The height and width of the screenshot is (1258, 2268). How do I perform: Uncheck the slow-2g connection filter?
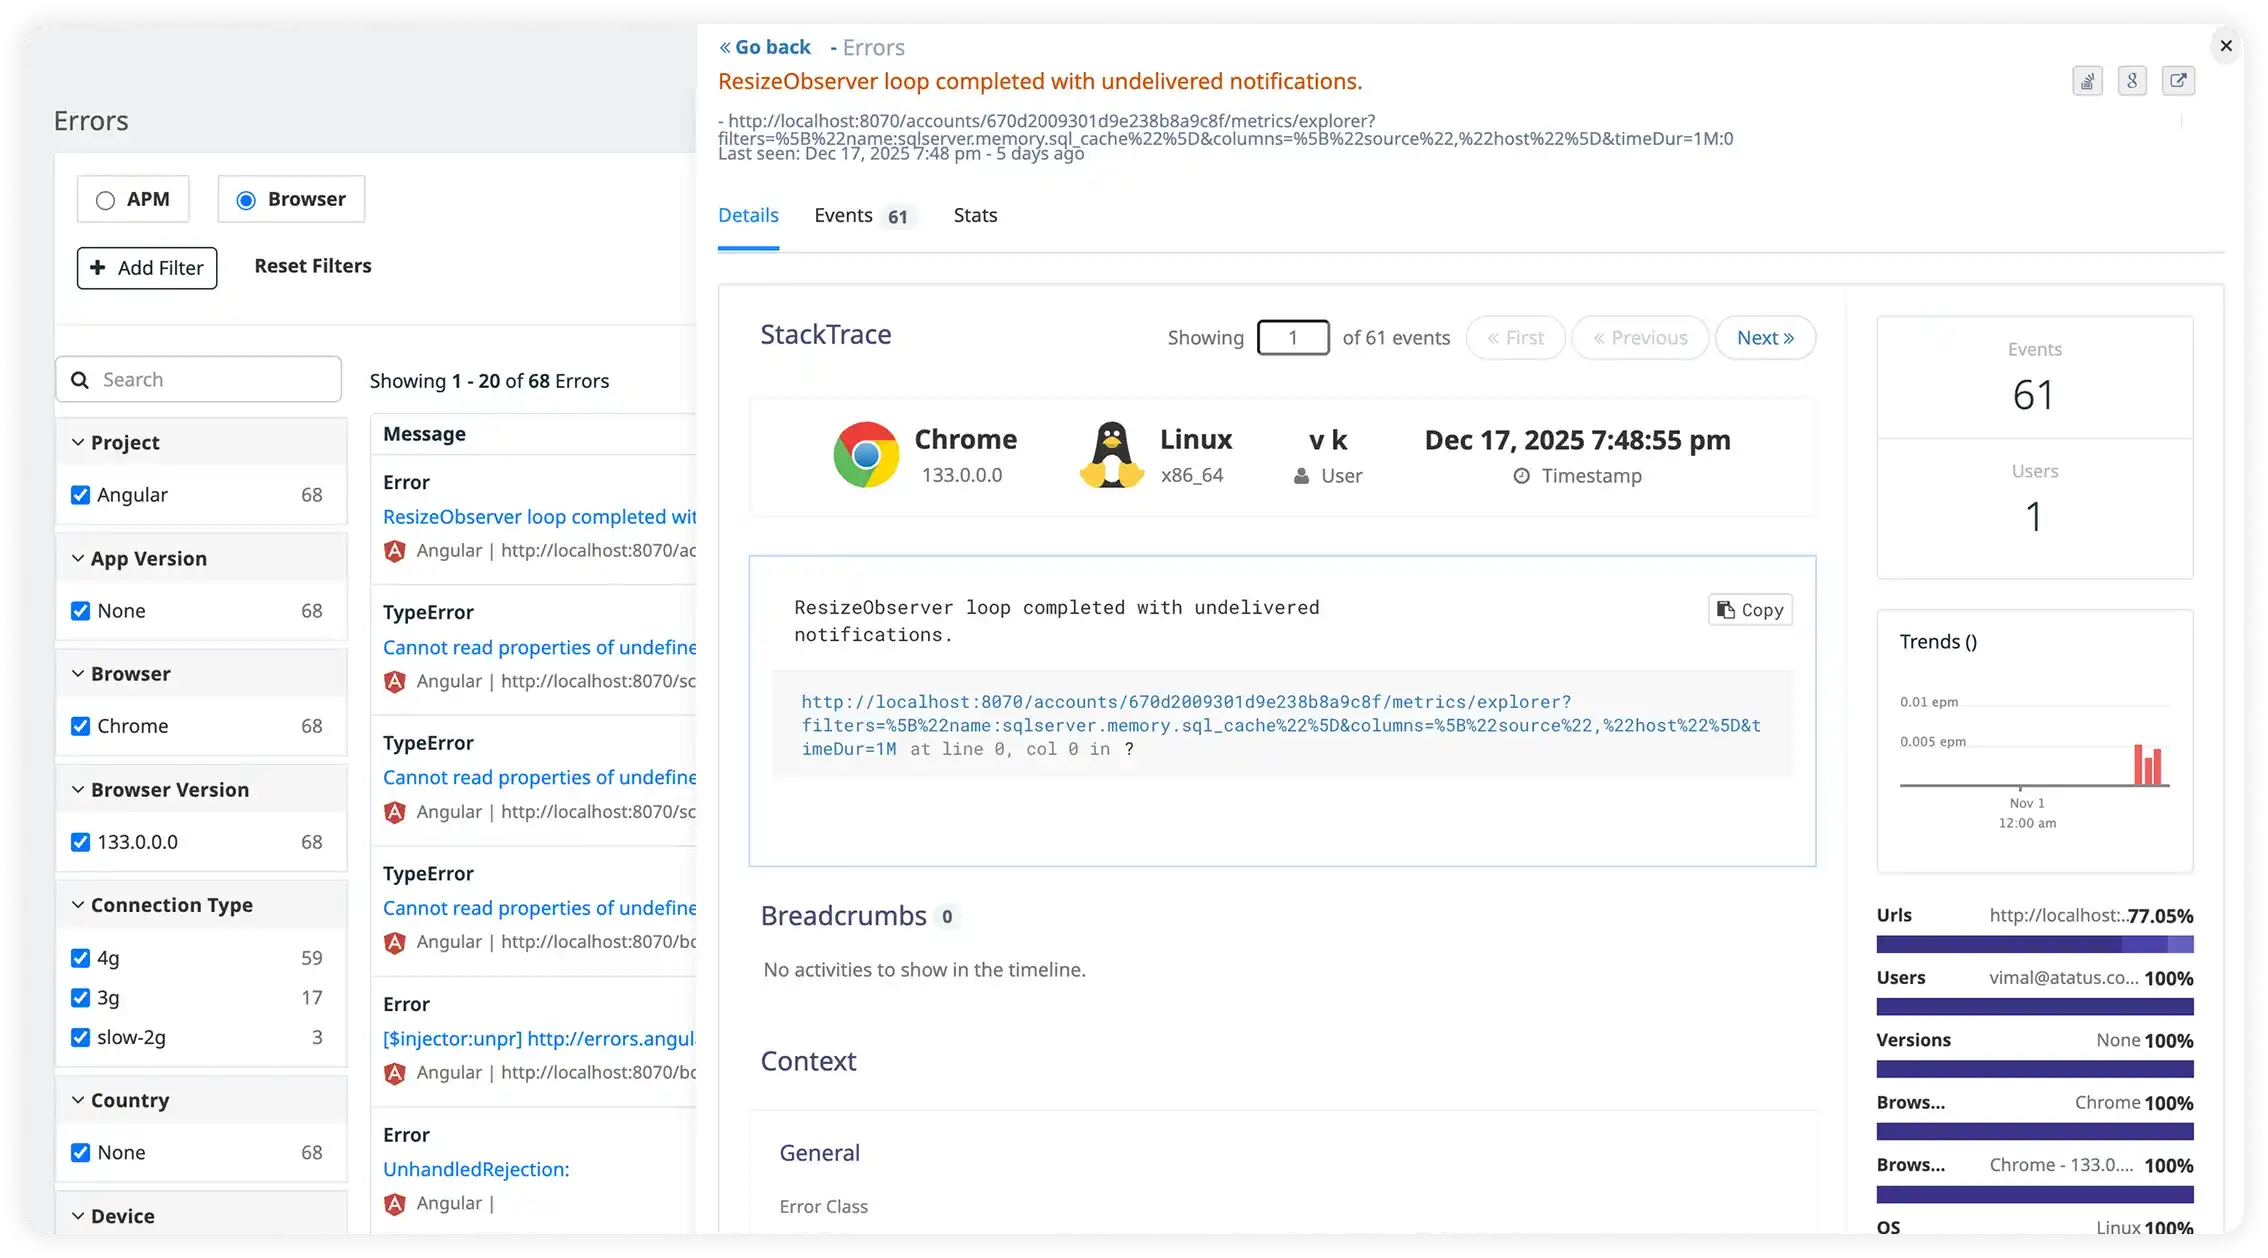tap(81, 1037)
